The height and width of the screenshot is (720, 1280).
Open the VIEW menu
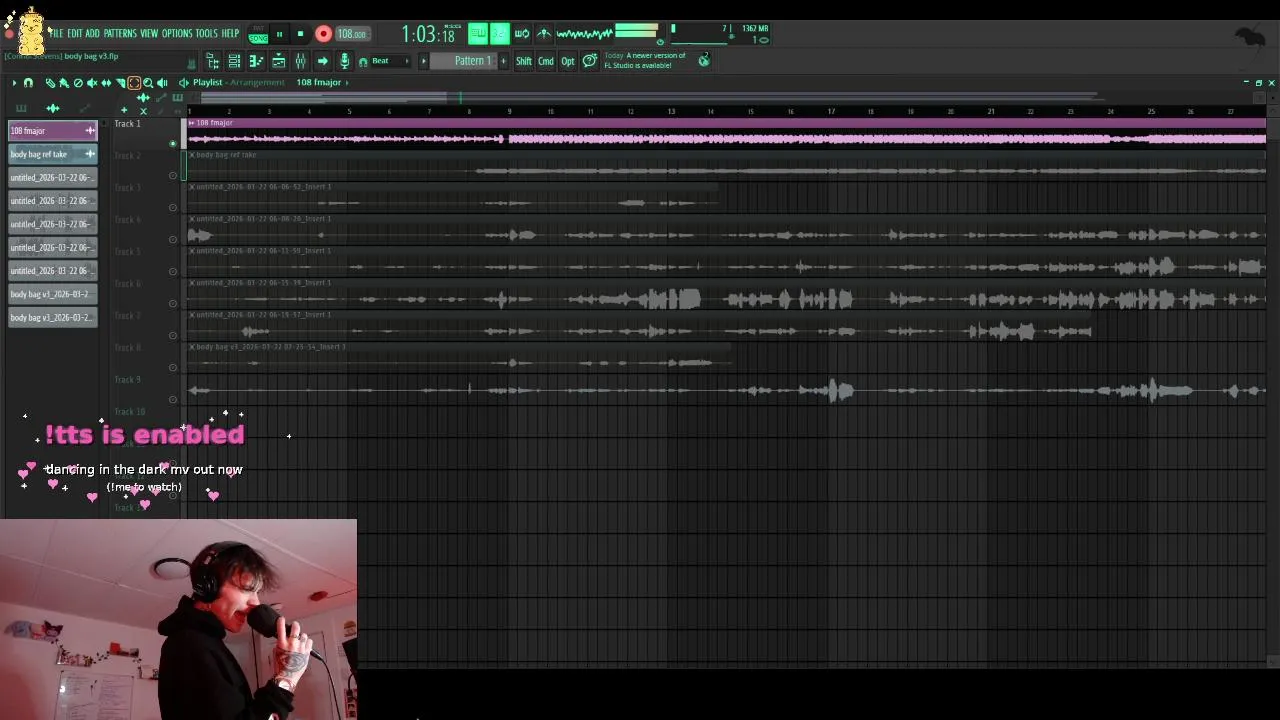point(149,34)
